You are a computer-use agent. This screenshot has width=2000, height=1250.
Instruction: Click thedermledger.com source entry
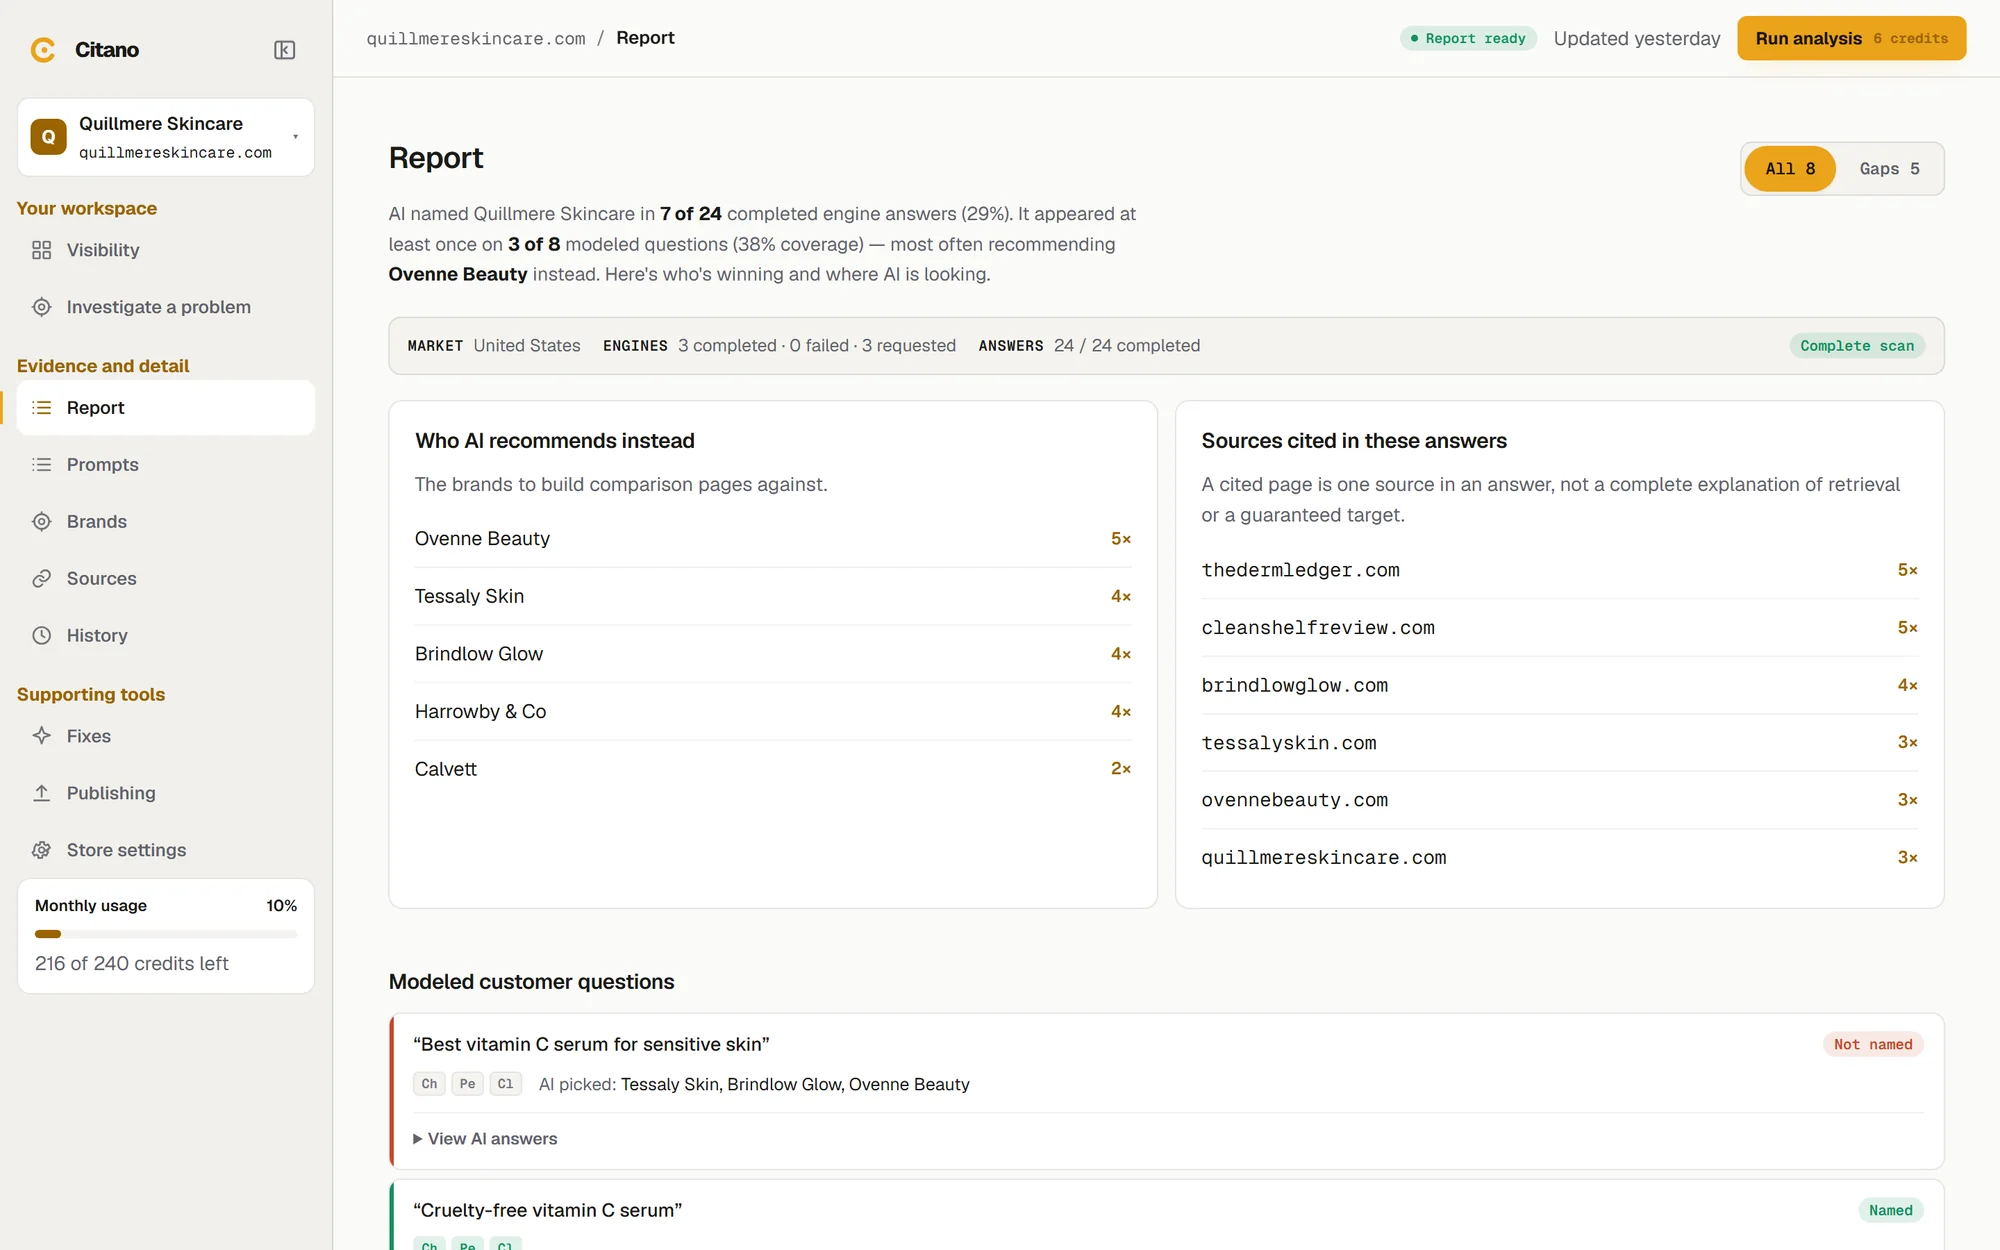[x=1559, y=570]
